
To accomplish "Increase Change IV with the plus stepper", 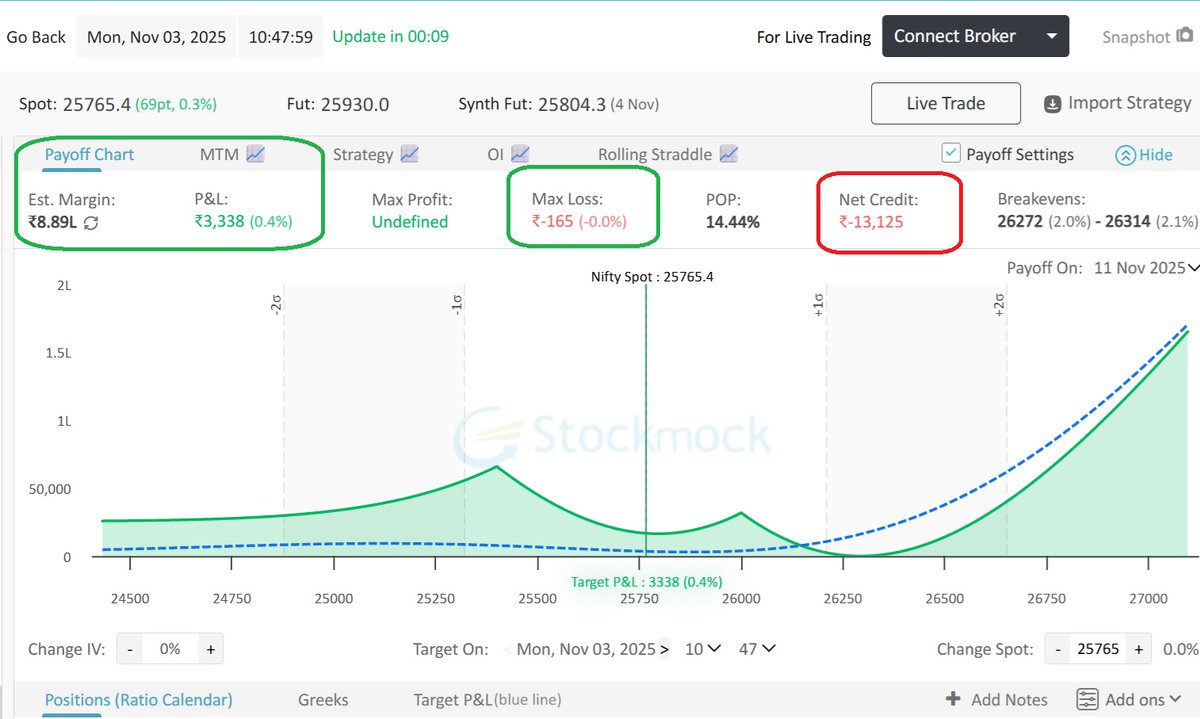I will 211,648.
